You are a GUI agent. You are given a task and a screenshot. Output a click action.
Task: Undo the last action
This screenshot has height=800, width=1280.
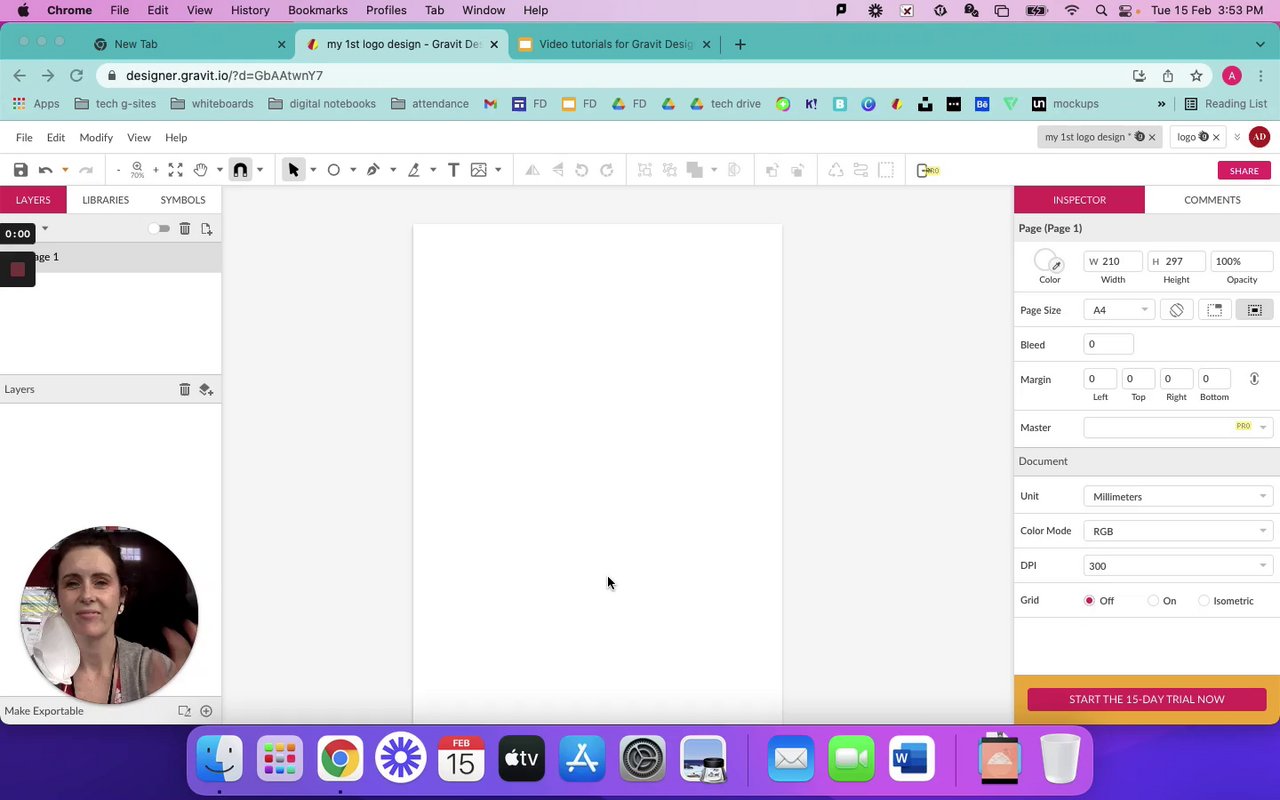(x=45, y=170)
